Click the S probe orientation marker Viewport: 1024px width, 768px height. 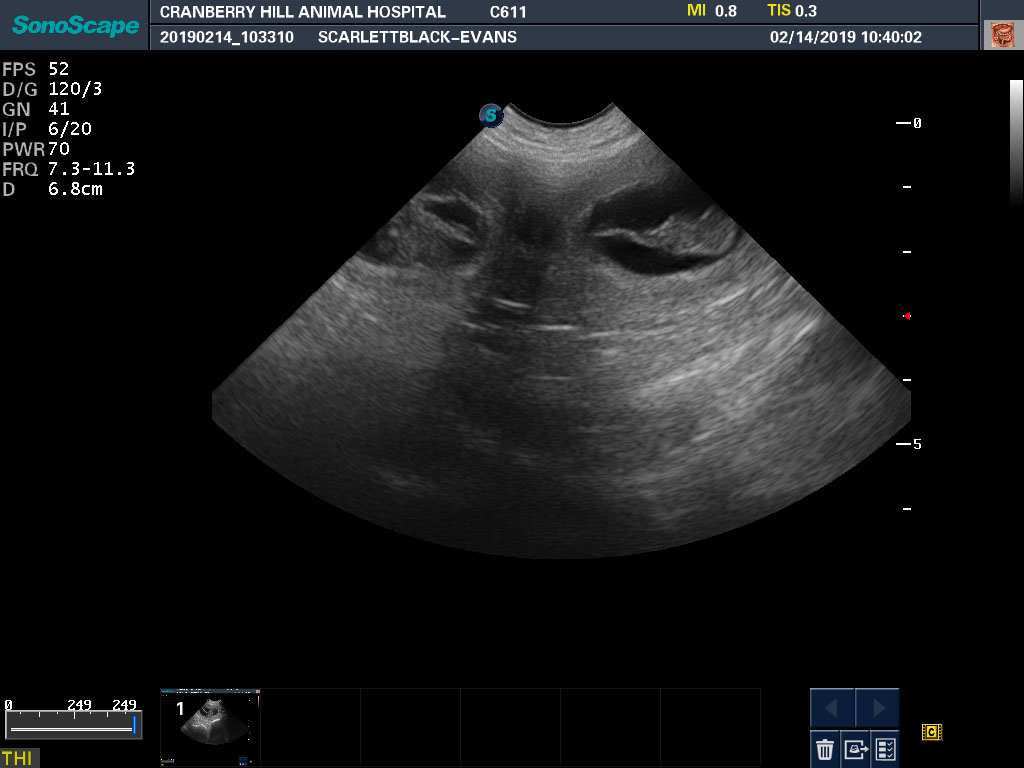(x=490, y=115)
